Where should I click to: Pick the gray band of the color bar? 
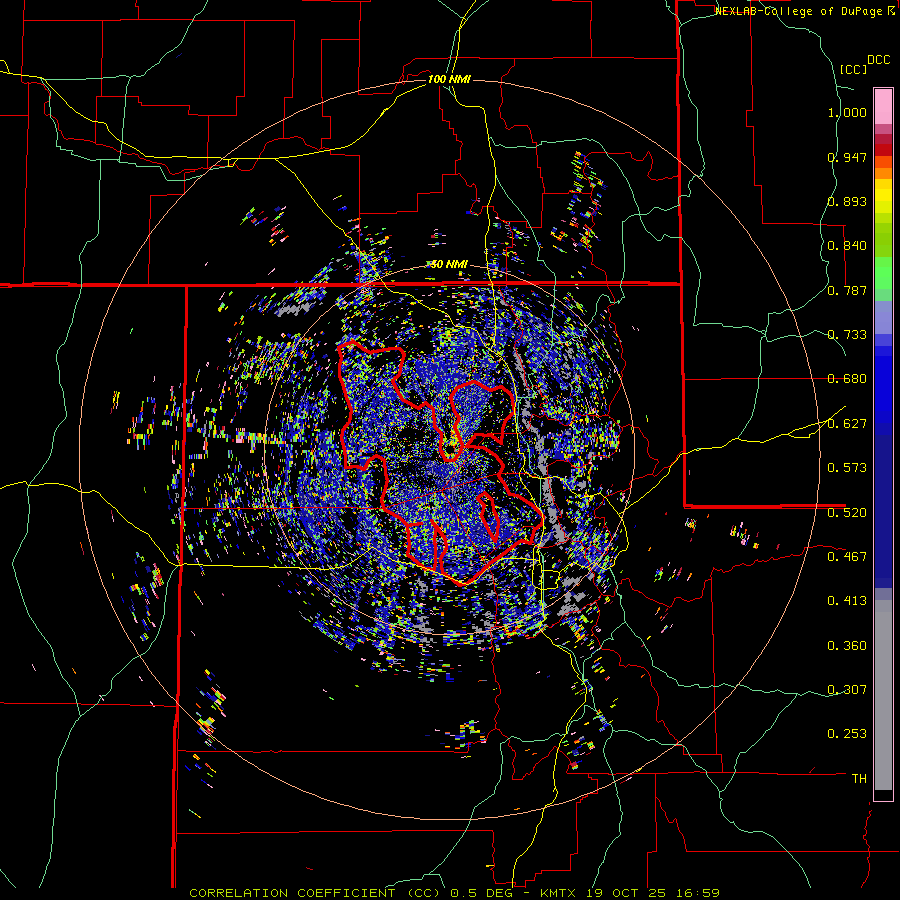(883, 695)
